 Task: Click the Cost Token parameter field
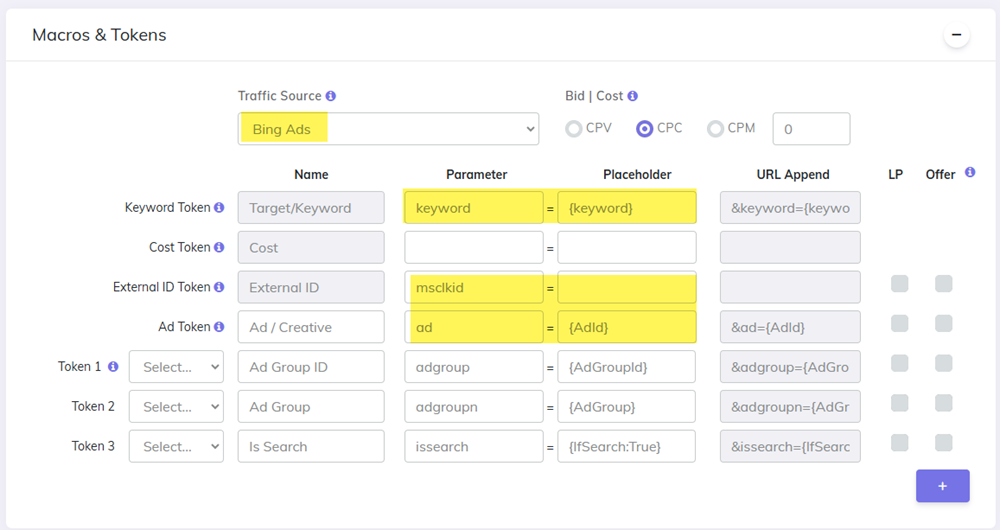474,247
